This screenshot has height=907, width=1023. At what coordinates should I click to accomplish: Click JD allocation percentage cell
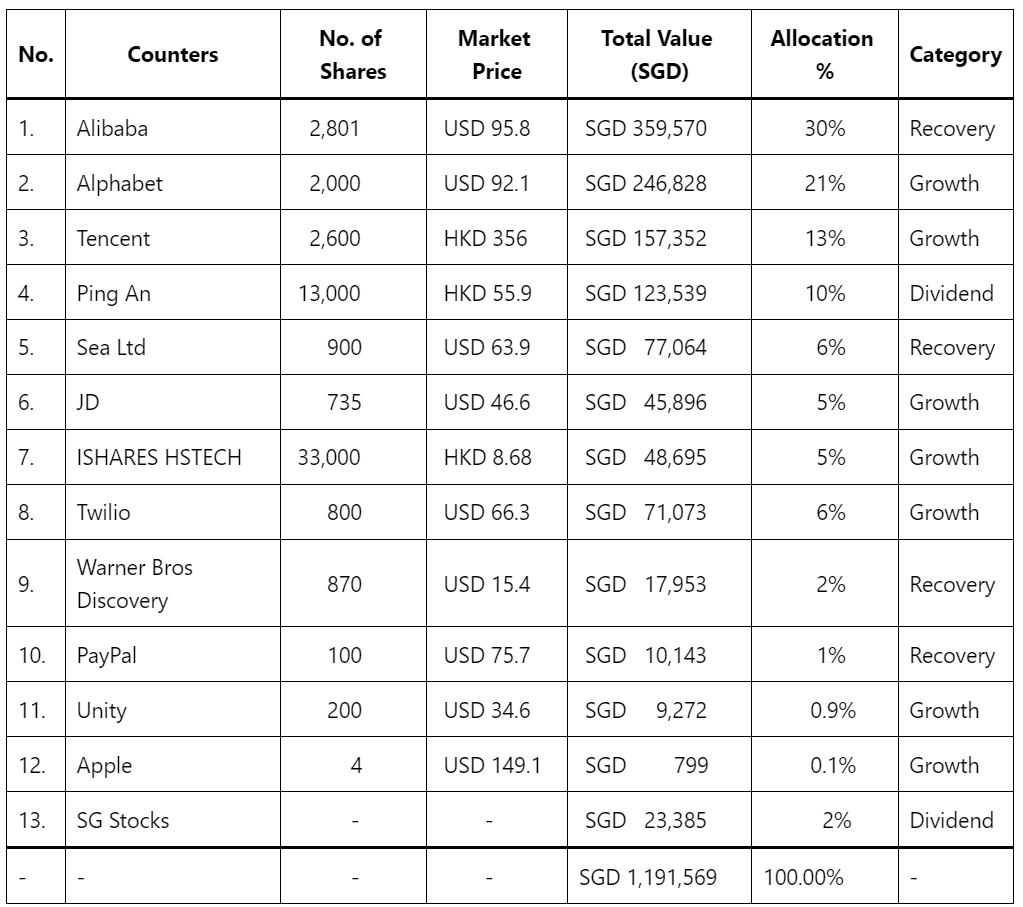click(x=825, y=402)
